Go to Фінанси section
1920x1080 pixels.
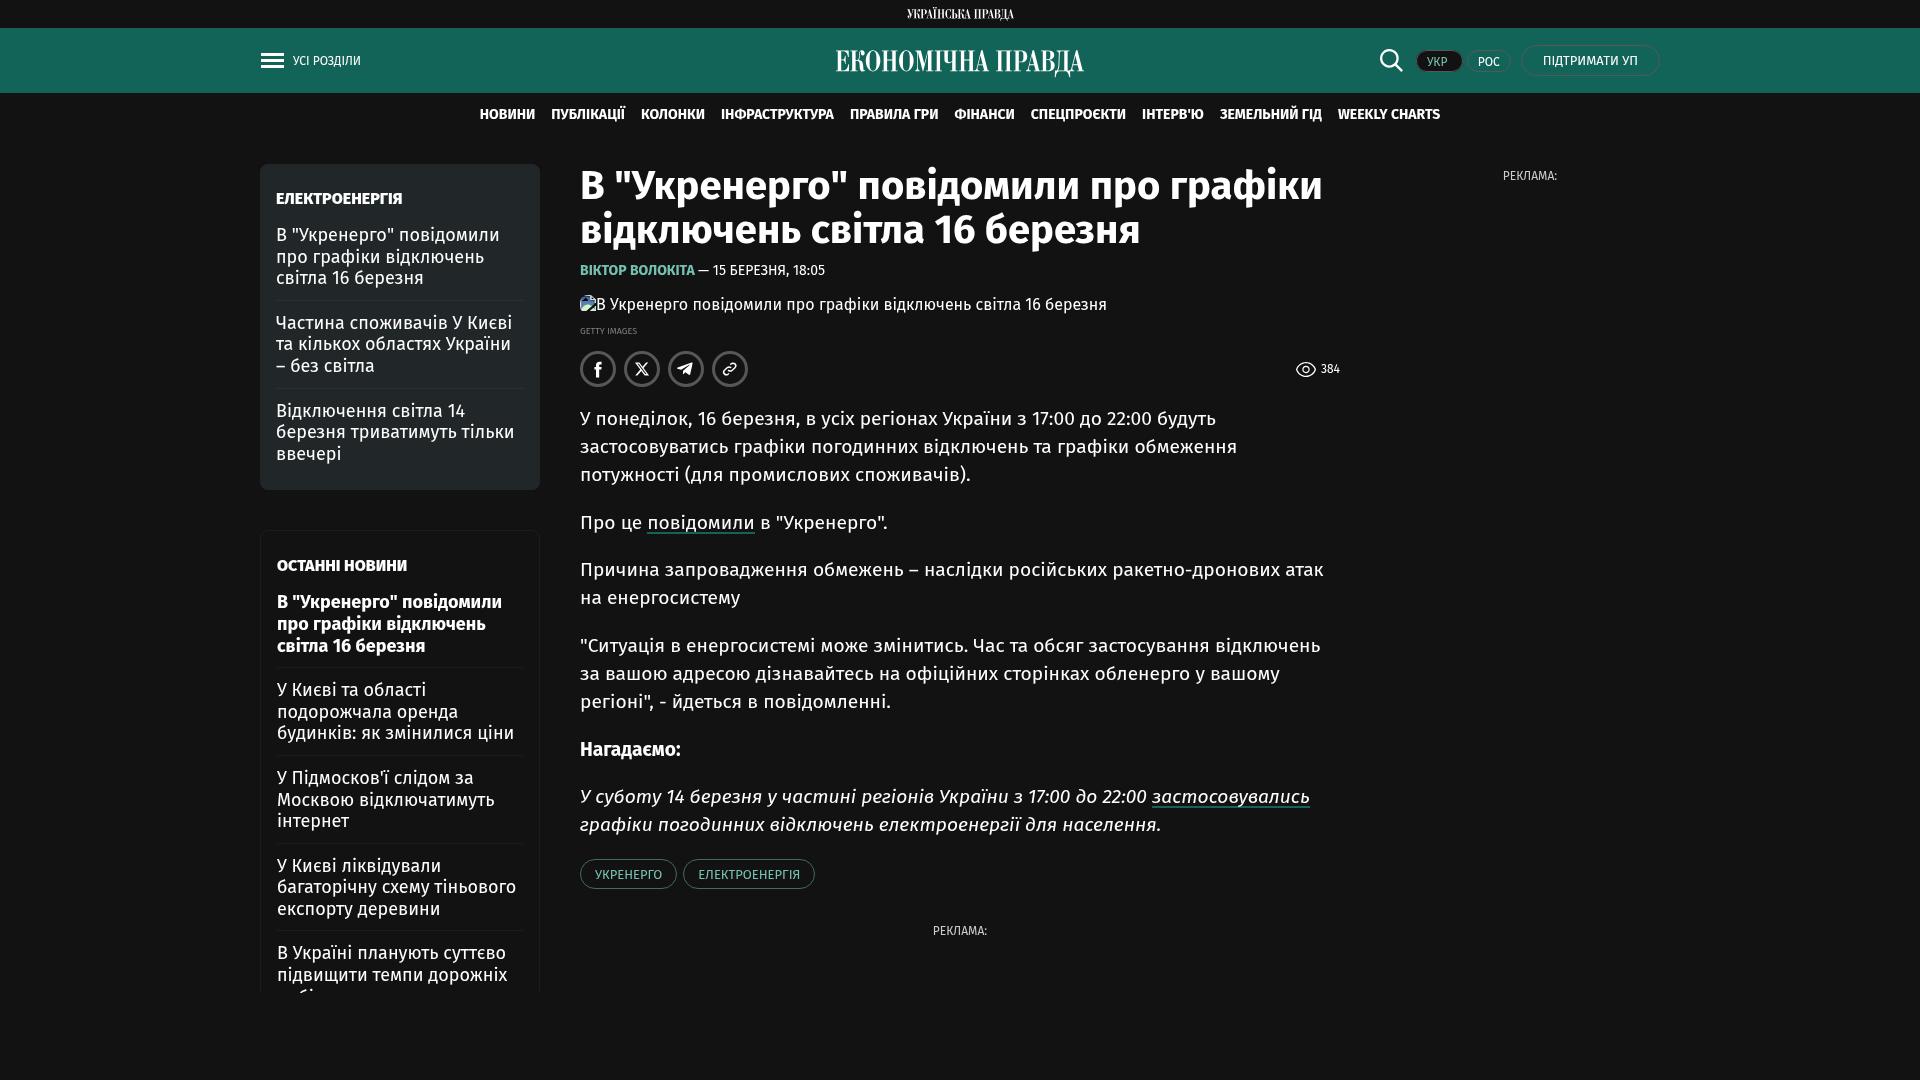coord(984,115)
